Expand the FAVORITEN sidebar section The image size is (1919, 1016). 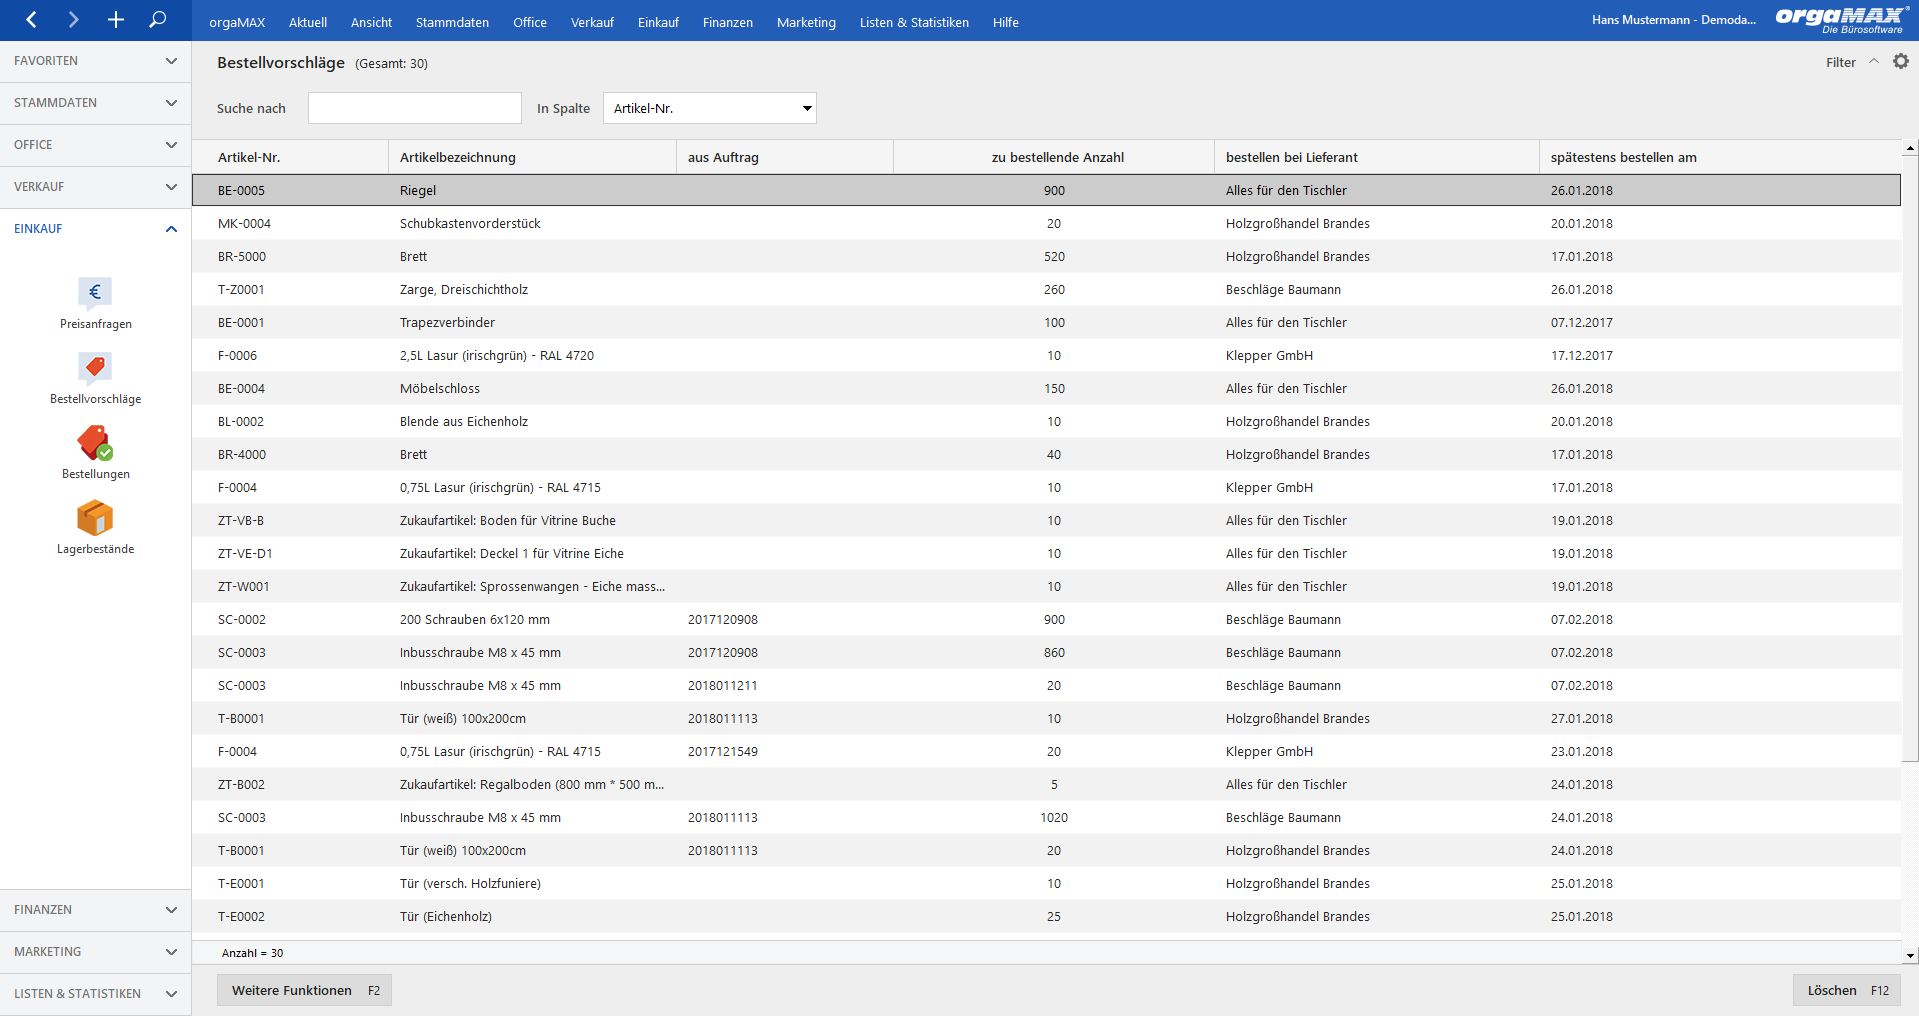[x=95, y=61]
